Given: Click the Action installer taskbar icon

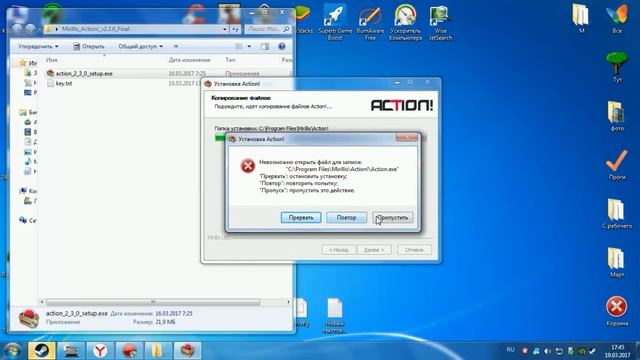Looking at the screenshot, I should click(x=187, y=350).
